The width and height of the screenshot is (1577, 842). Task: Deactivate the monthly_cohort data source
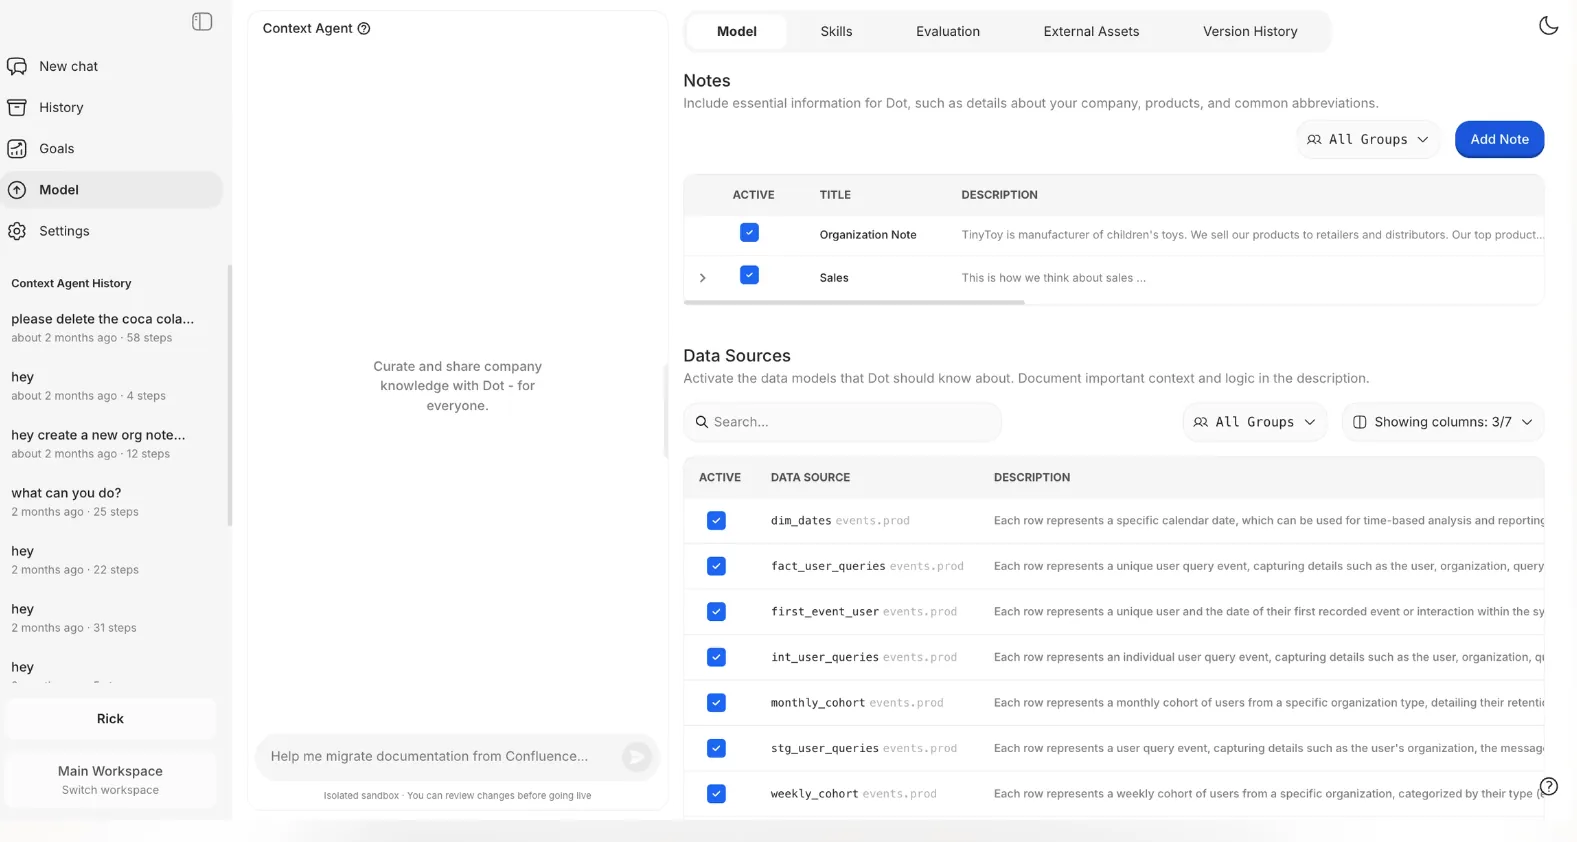point(716,703)
